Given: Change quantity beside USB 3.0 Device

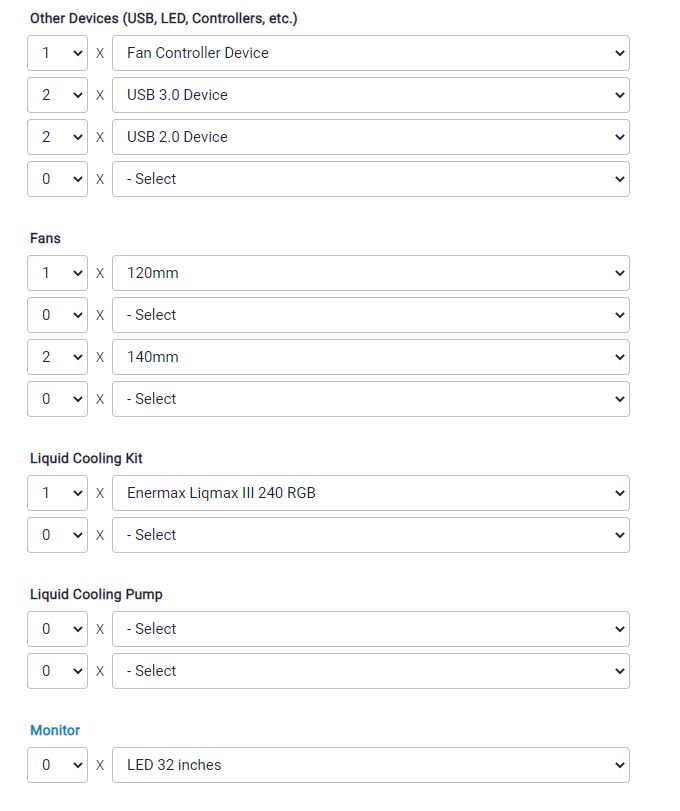Looking at the screenshot, I should click(x=57, y=95).
